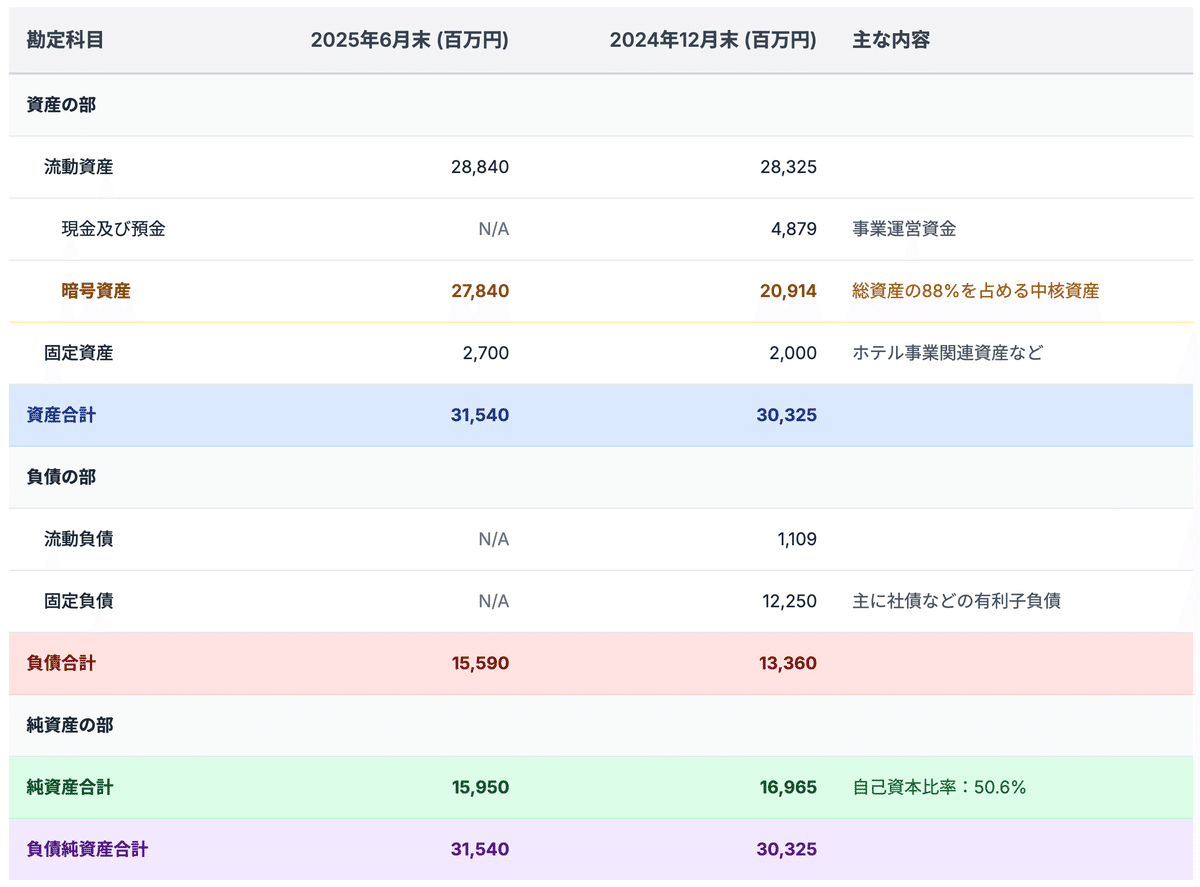Select the 資産合計 row label

(61, 415)
